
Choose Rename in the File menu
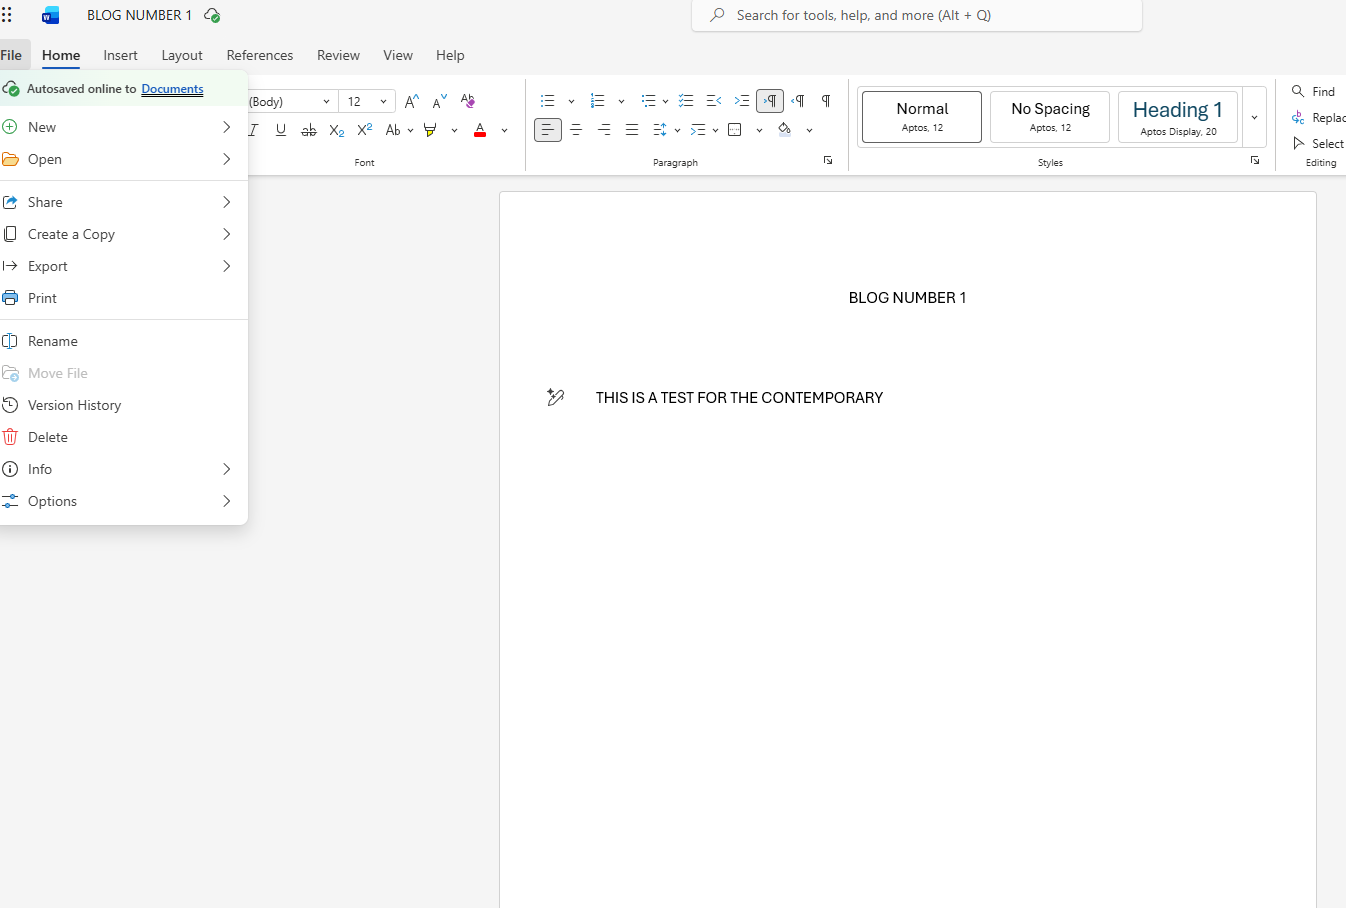tap(124, 341)
